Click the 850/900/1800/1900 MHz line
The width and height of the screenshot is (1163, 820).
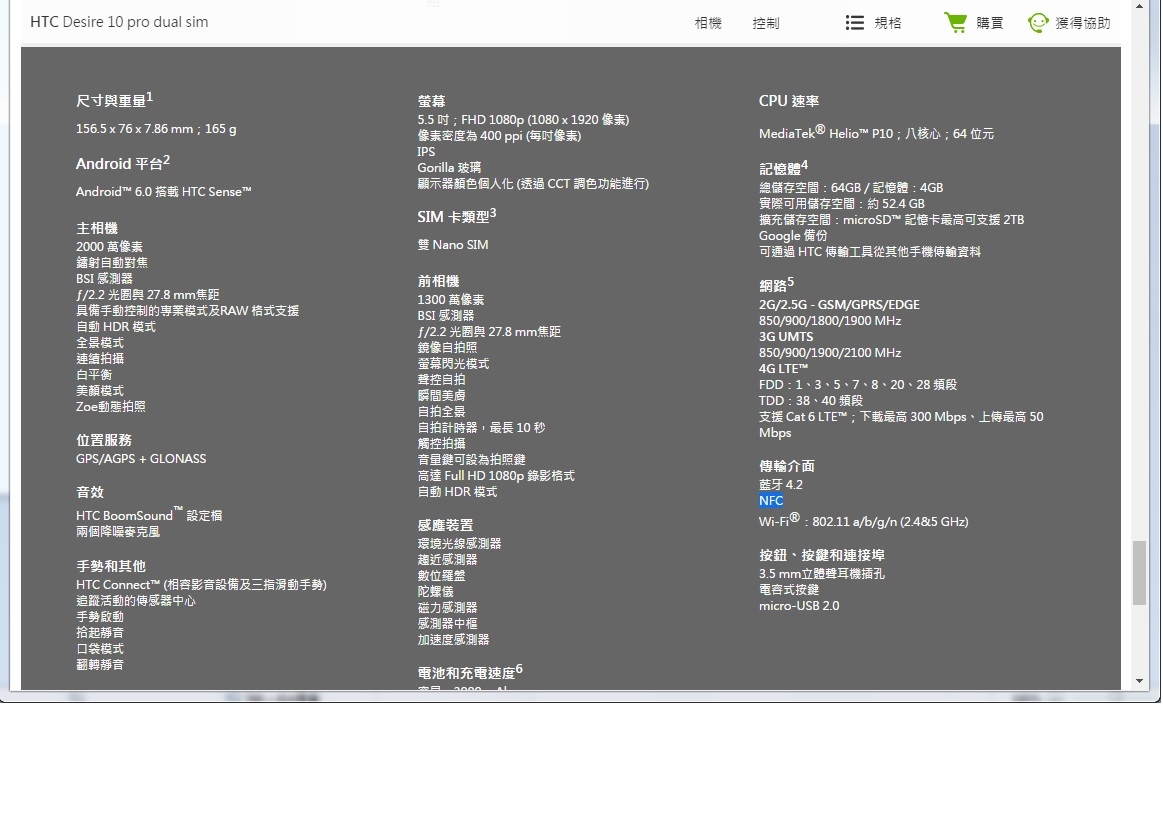829,321
